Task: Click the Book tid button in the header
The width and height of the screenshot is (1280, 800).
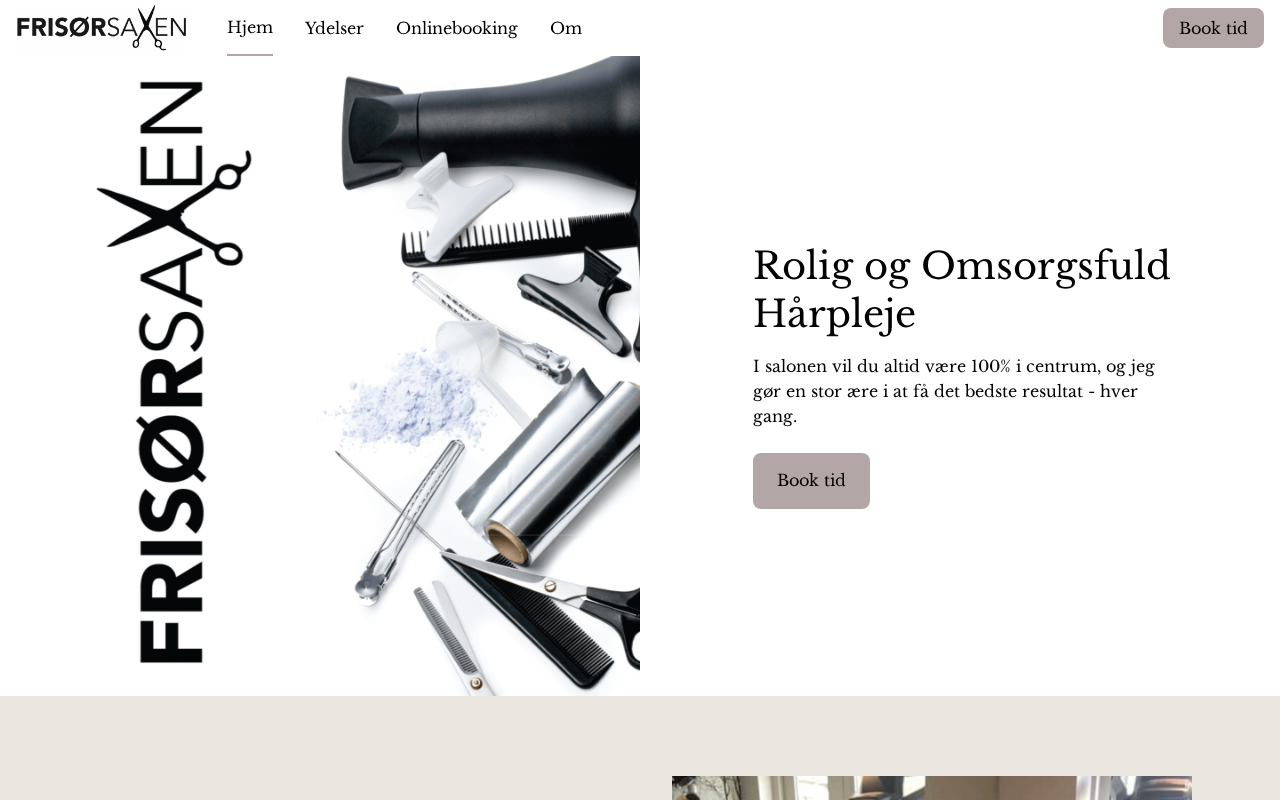Action: tap(1213, 28)
